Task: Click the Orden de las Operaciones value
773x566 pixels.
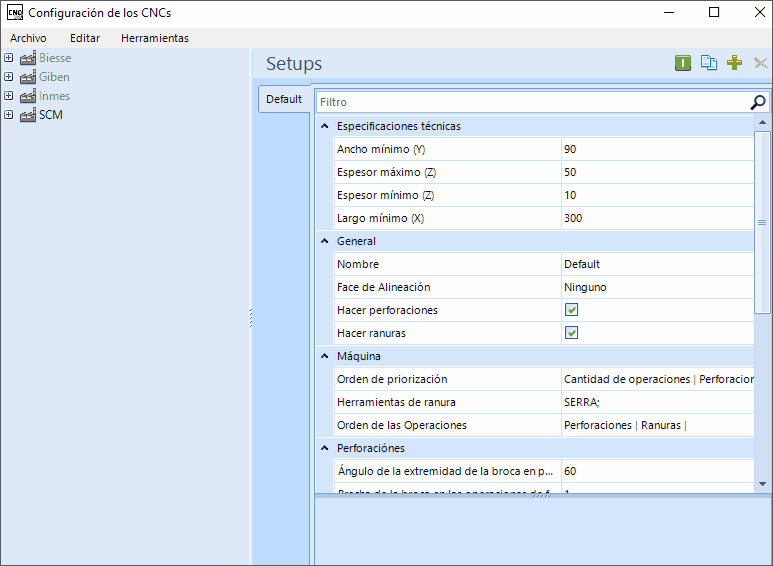Action: pyautogui.click(x=658, y=425)
